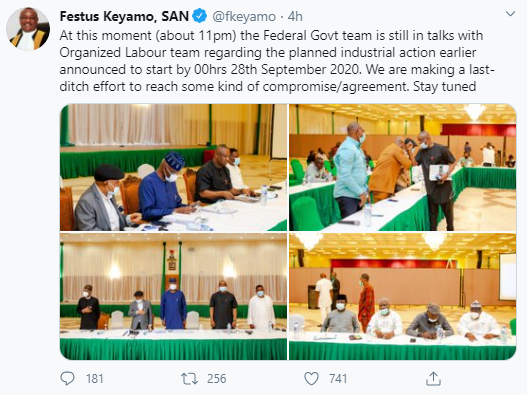Open the share upload icon
Screen dimensions: 527x395
click(x=434, y=379)
